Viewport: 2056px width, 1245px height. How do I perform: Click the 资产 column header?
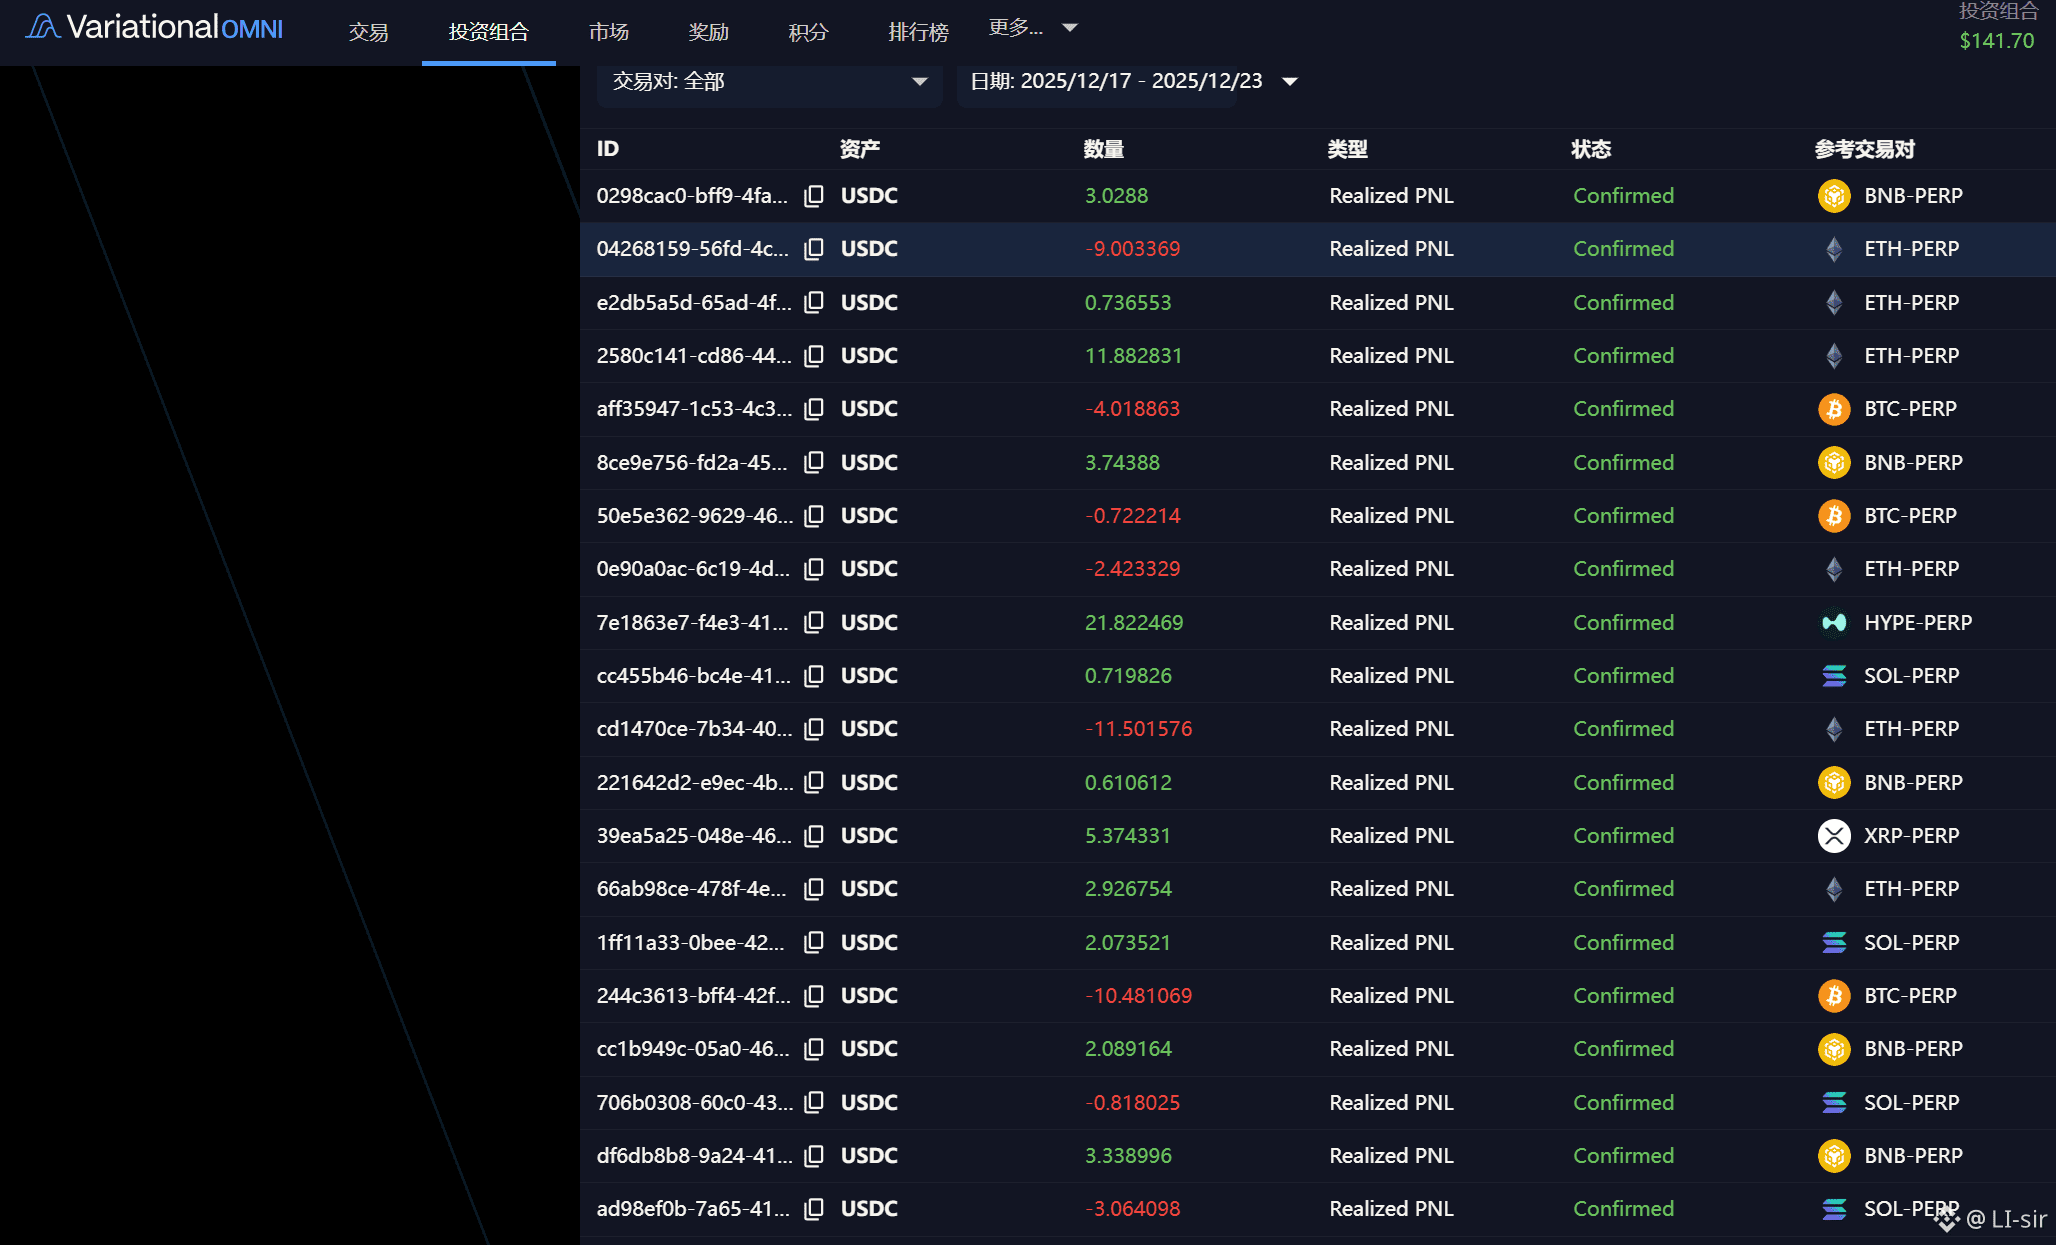coord(860,149)
